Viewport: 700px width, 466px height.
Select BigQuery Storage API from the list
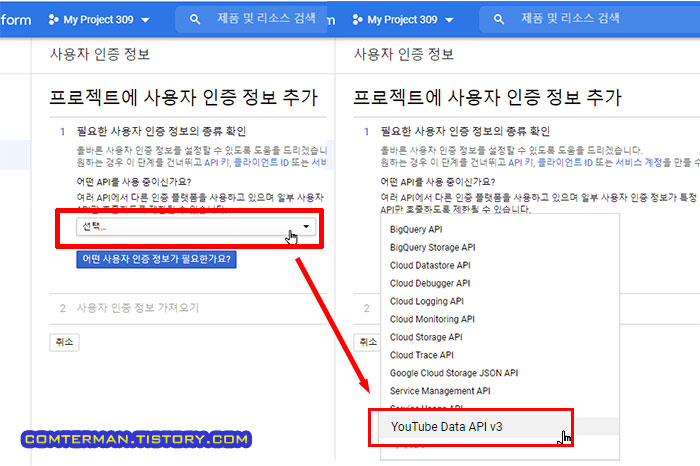pyautogui.click(x=500, y=247)
